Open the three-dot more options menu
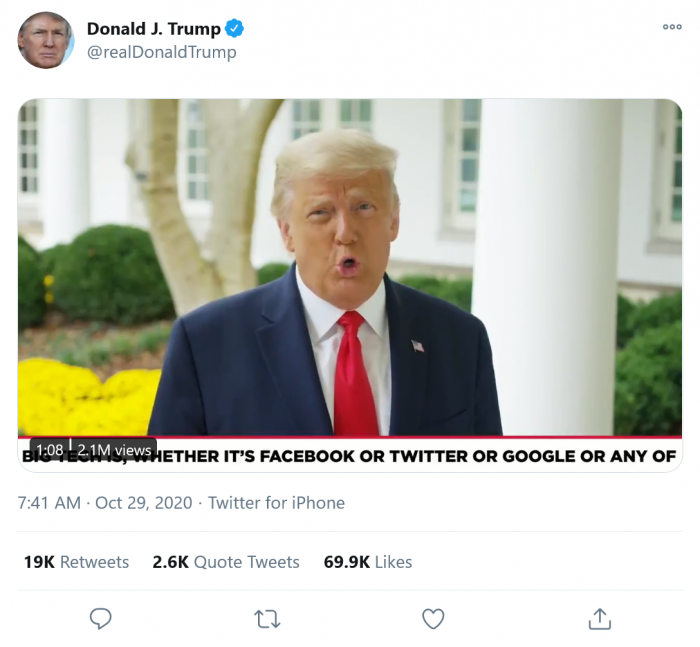The image size is (700, 647). point(672,27)
